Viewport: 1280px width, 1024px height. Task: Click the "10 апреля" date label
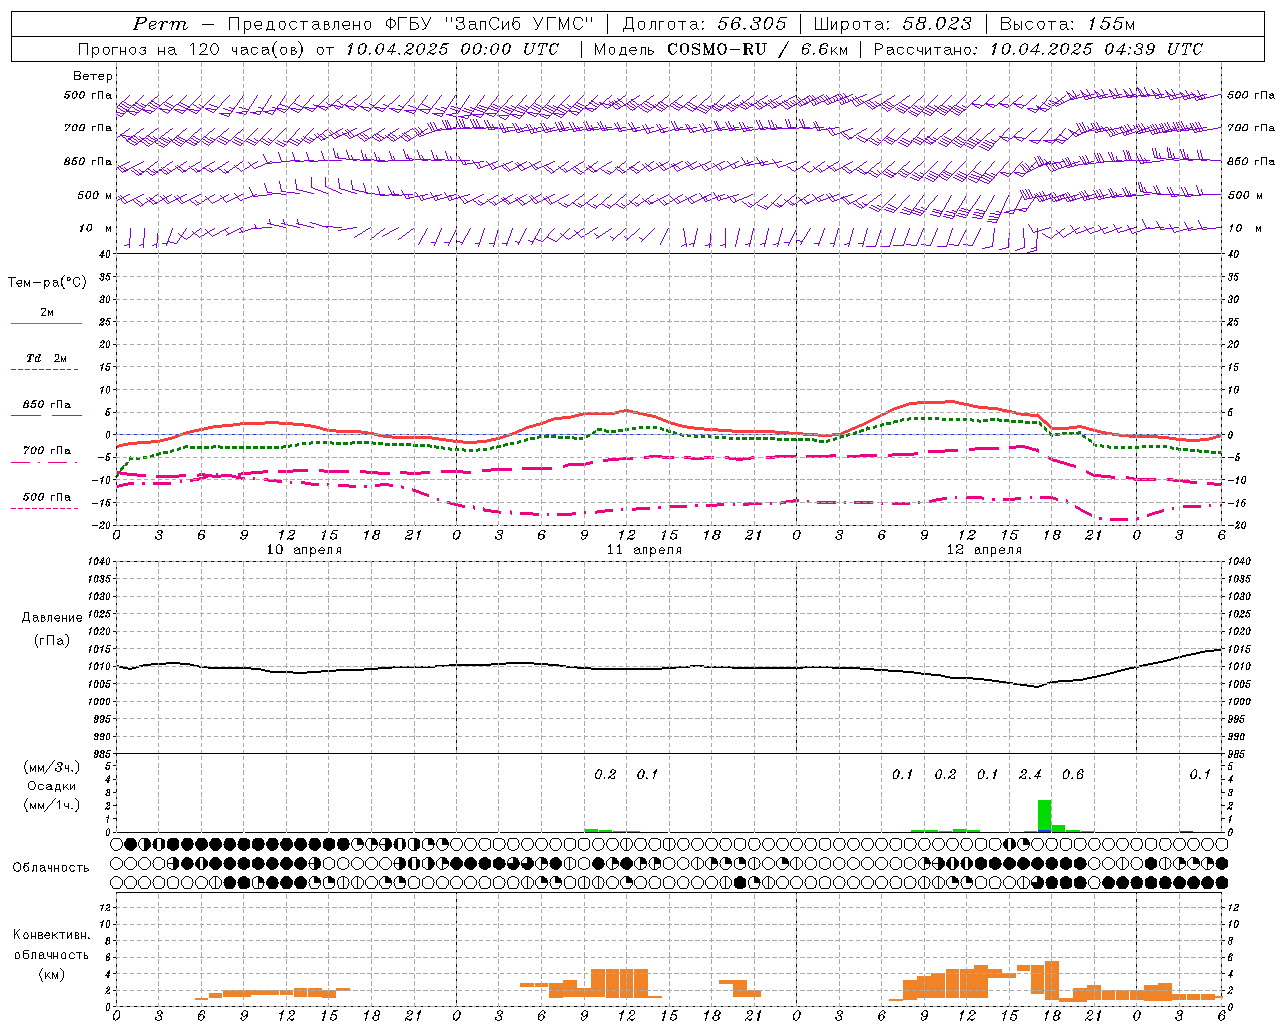(304, 550)
